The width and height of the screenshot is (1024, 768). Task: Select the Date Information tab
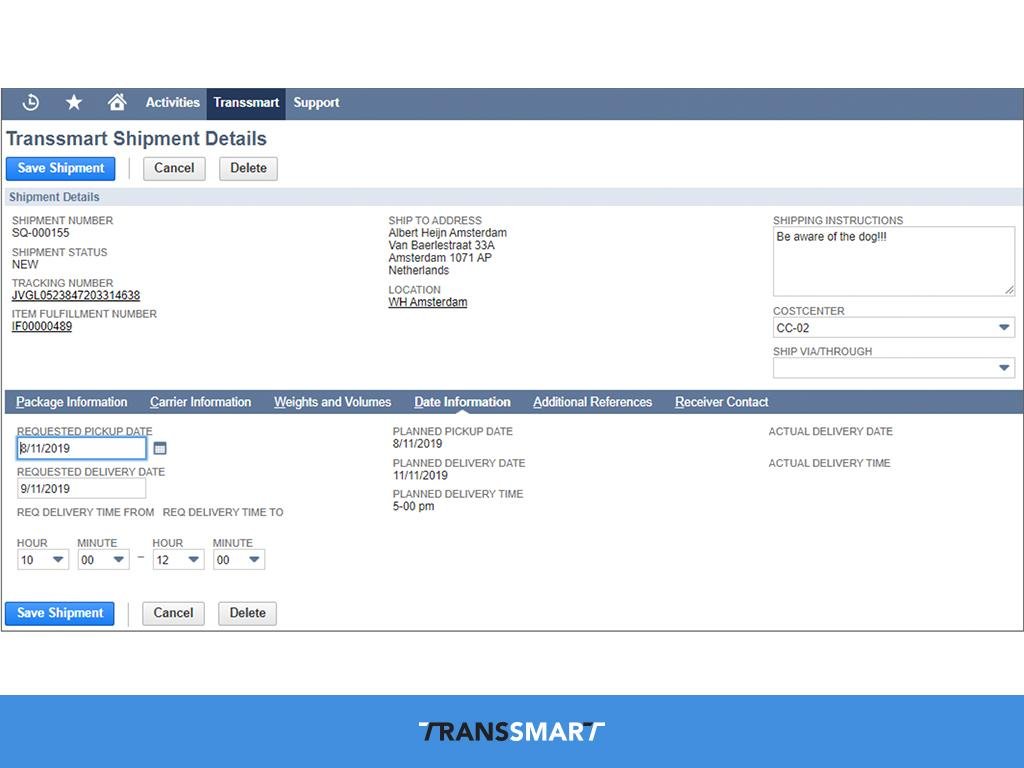coord(462,402)
